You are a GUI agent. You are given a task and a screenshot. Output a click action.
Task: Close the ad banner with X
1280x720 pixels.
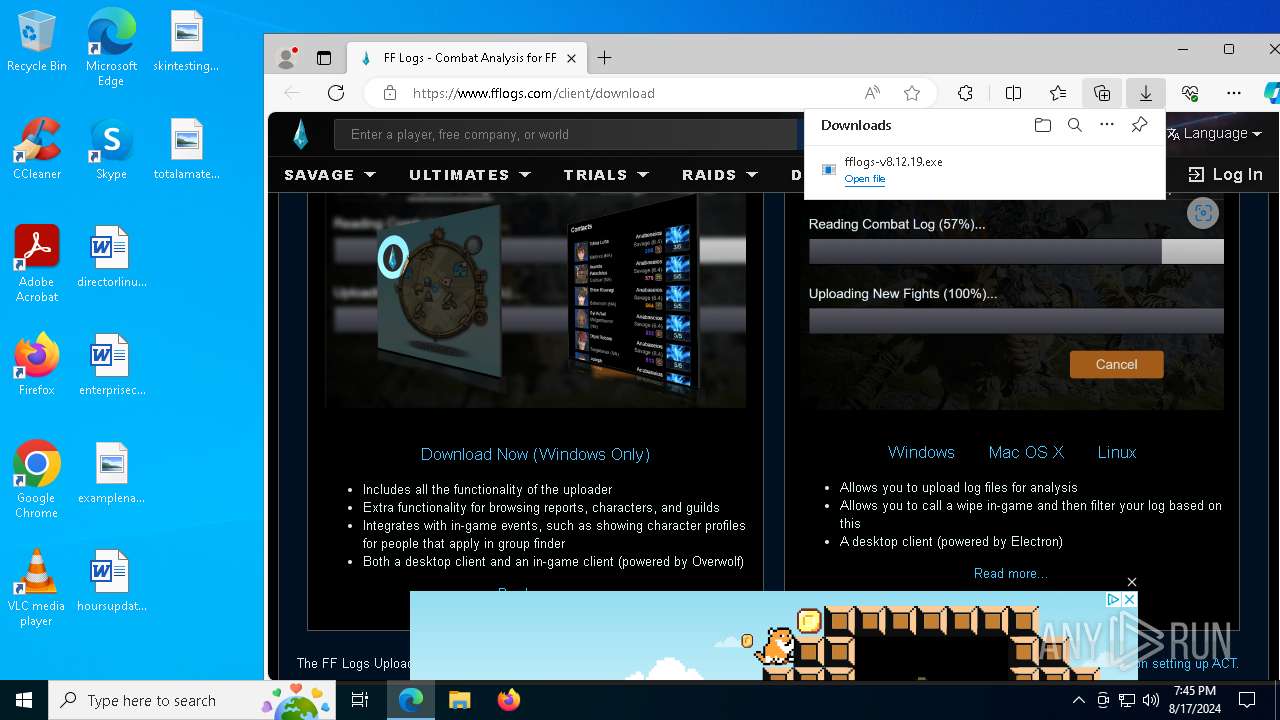[1131, 582]
